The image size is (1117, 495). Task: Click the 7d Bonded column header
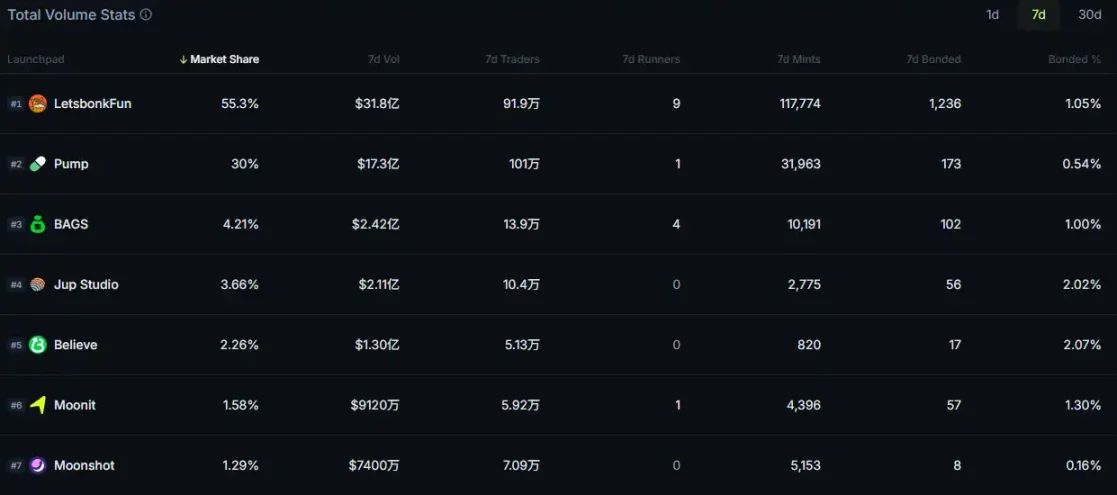coord(933,60)
